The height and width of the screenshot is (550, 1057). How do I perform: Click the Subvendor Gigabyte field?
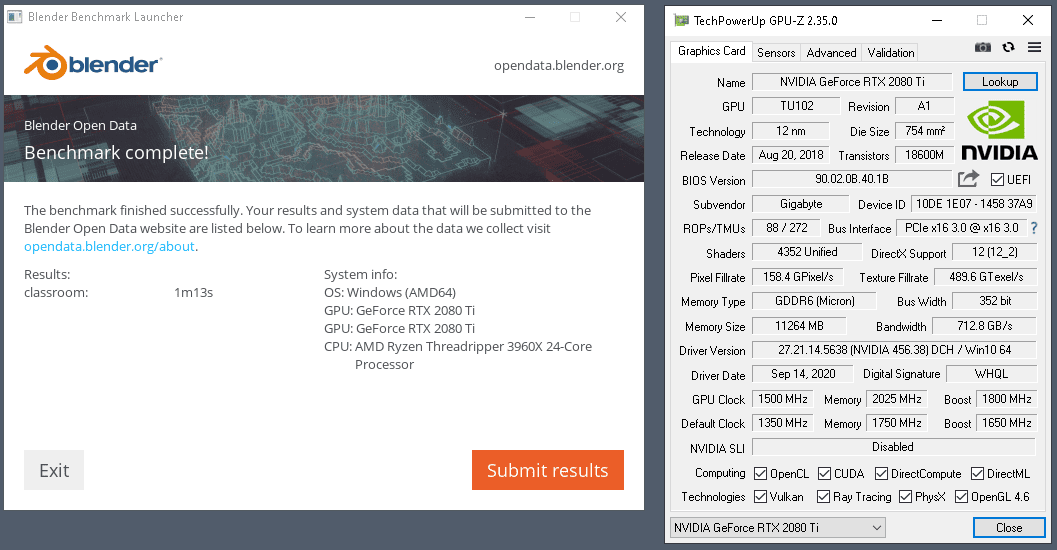click(x=801, y=204)
